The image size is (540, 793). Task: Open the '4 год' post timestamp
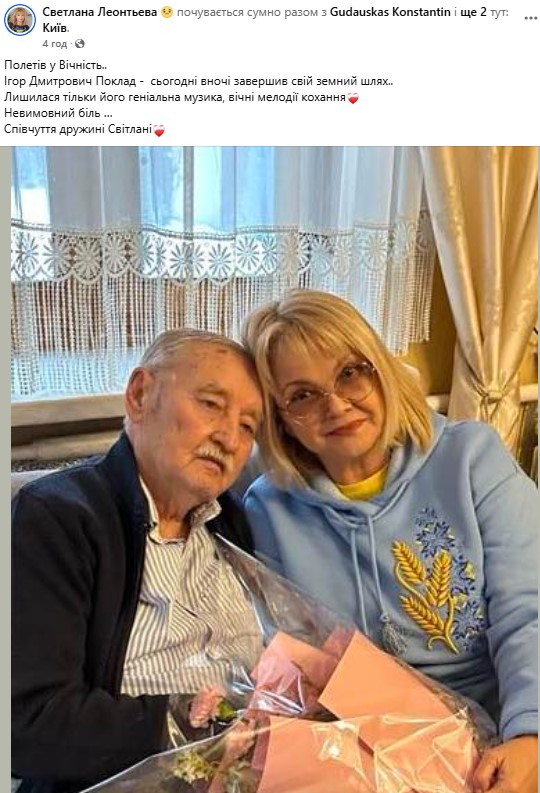tap(55, 44)
